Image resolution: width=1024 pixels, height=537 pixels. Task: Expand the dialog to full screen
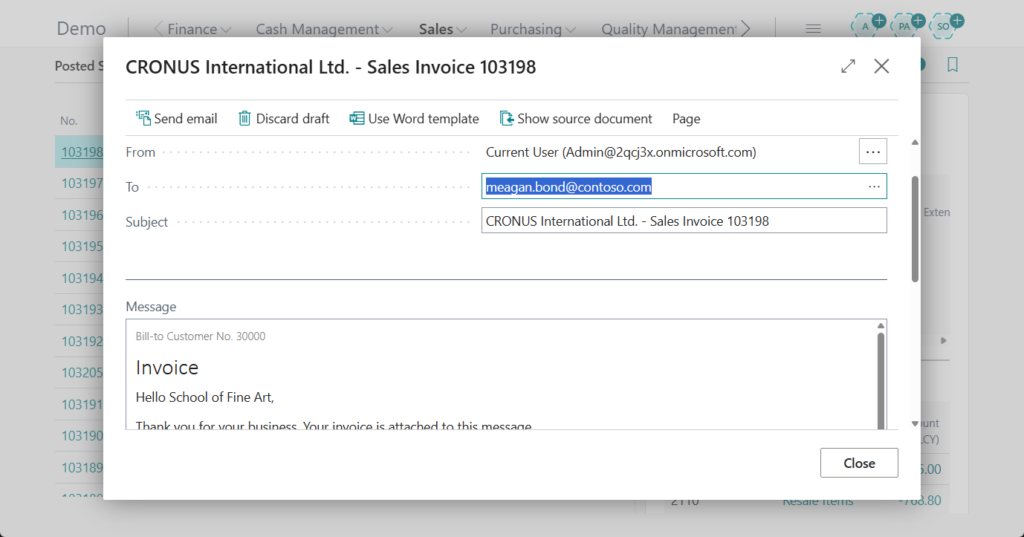[x=848, y=67]
